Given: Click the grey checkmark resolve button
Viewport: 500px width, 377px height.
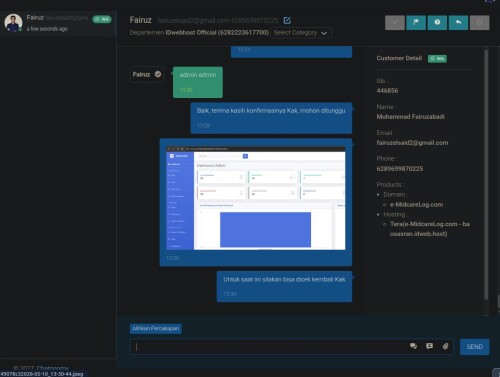Looking at the screenshot, I should (x=395, y=22).
